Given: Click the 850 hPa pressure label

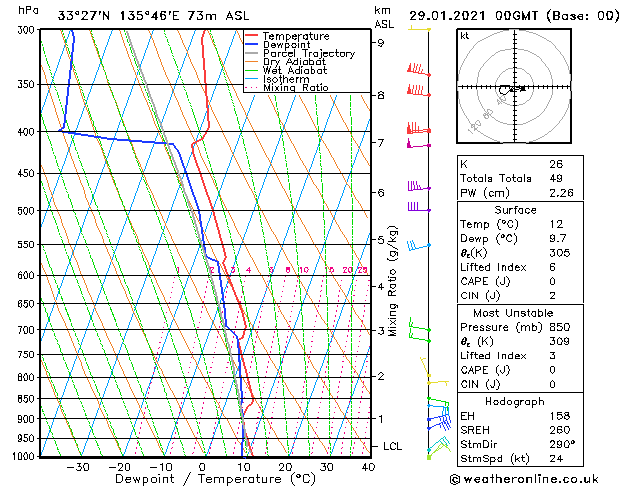Looking at the screenshot, I should 28,399.
